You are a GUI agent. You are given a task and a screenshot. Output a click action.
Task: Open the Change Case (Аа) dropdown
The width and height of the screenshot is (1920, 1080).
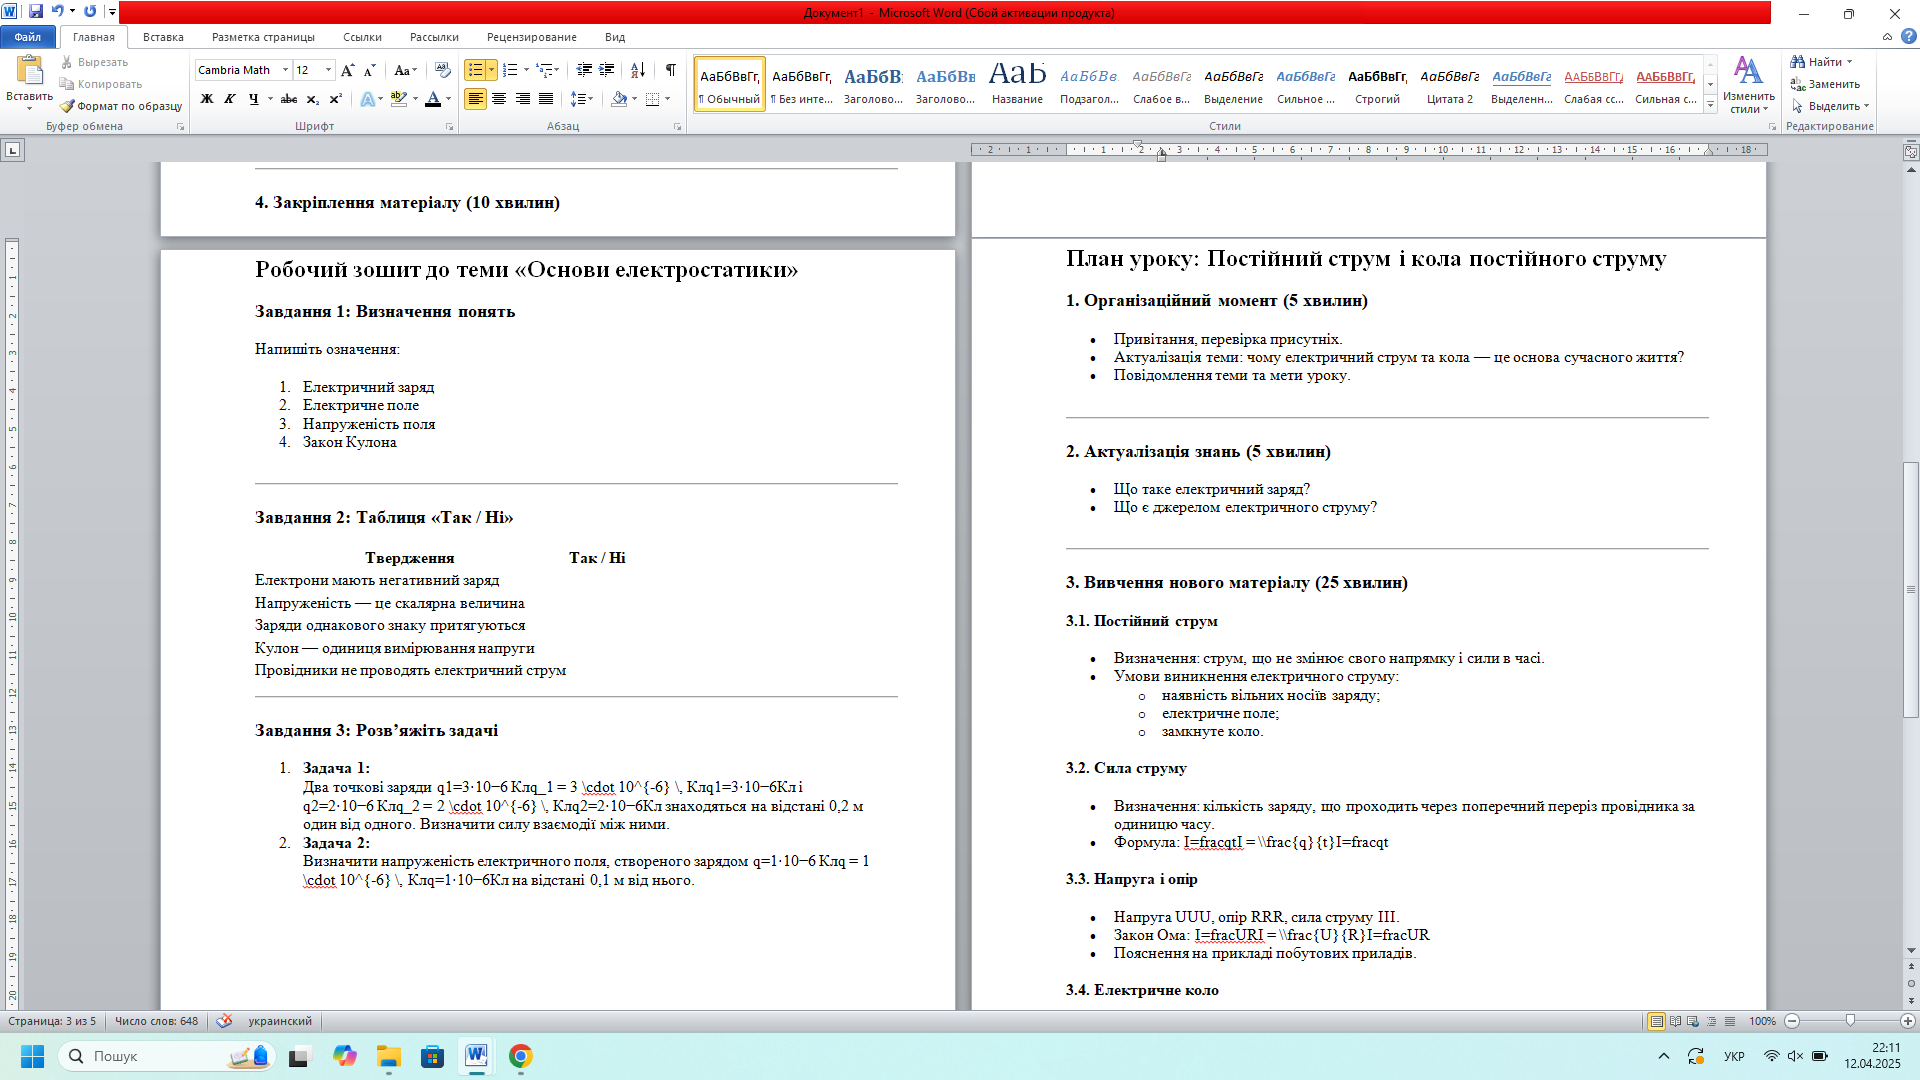(x=405, y=70)
